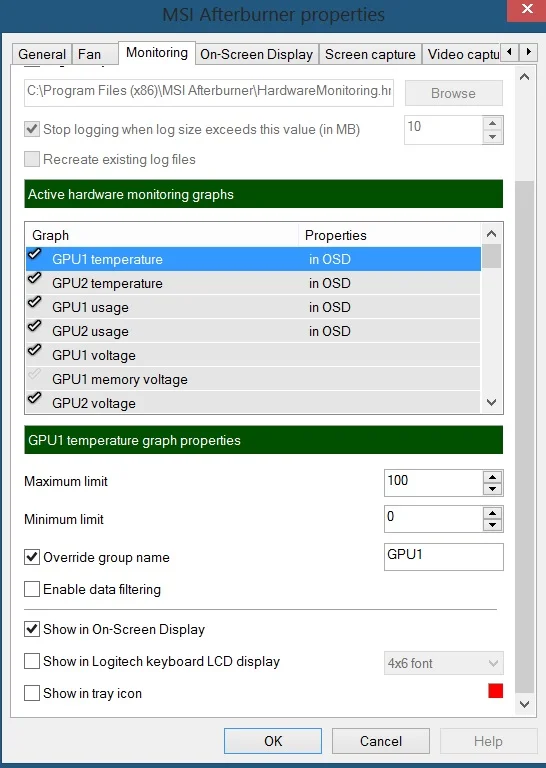The image size is (546, 768).
Task: Click the OK button
Action: click(x=273, y=741)
